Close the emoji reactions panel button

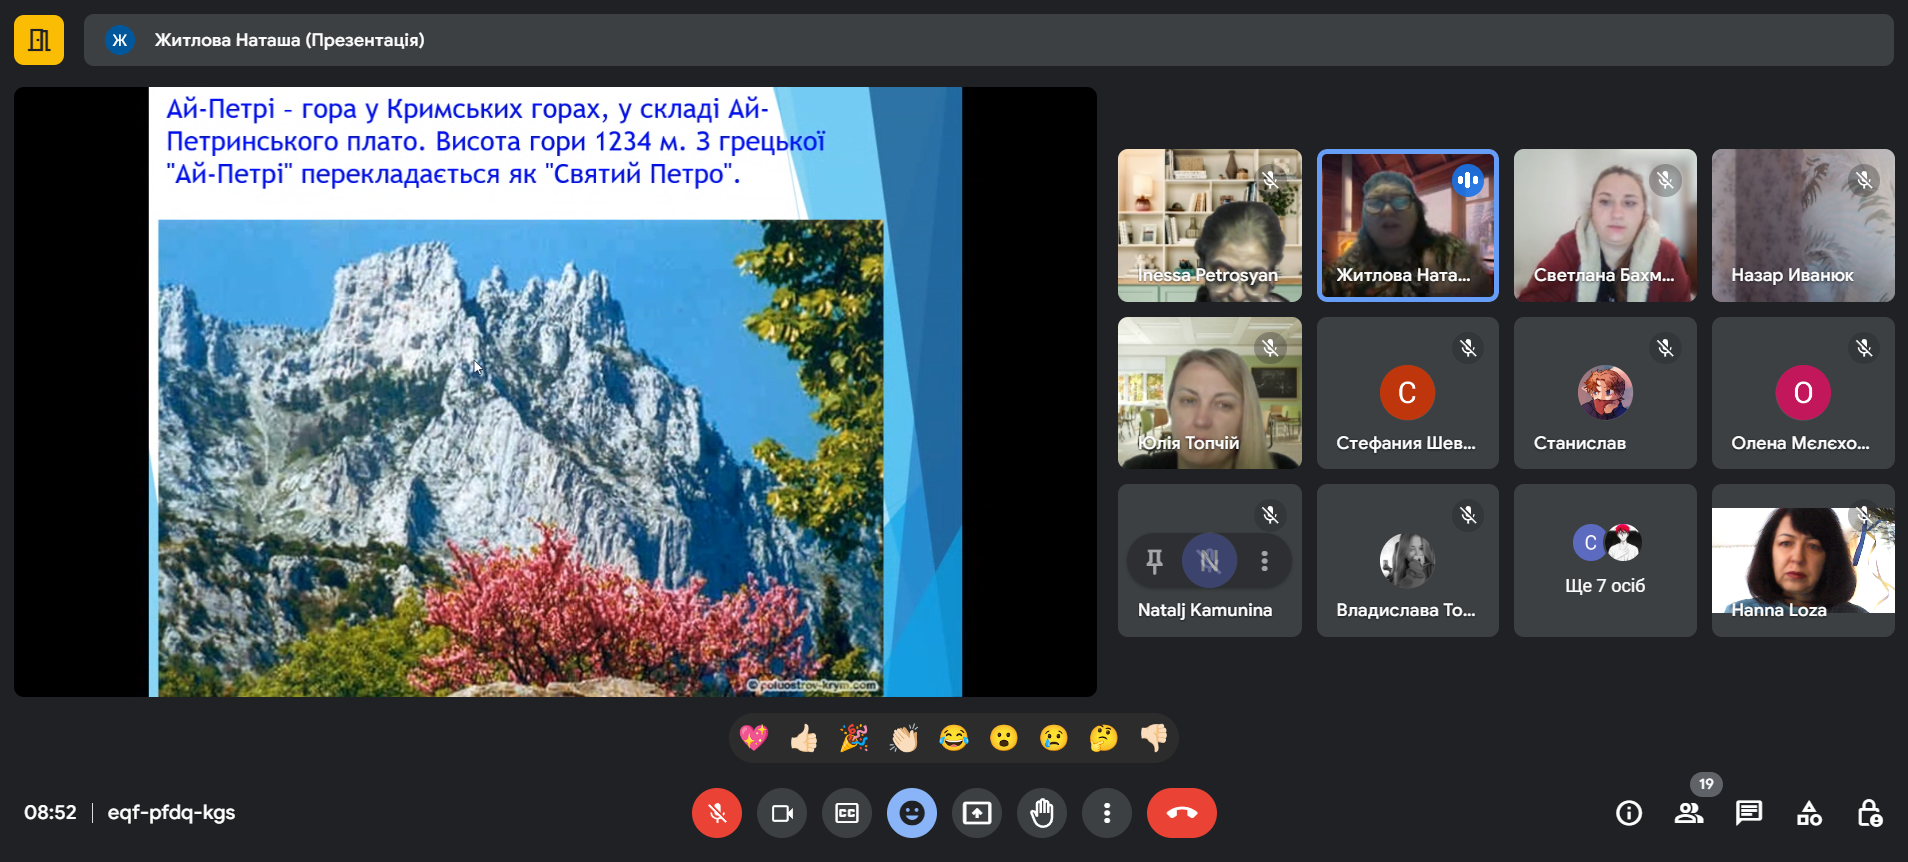[x=911, y=813]
